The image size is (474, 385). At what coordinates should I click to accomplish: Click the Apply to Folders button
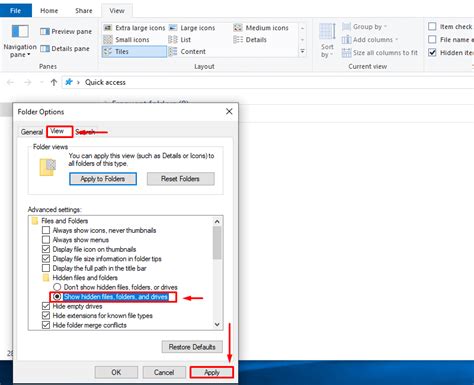pos(103,179)
